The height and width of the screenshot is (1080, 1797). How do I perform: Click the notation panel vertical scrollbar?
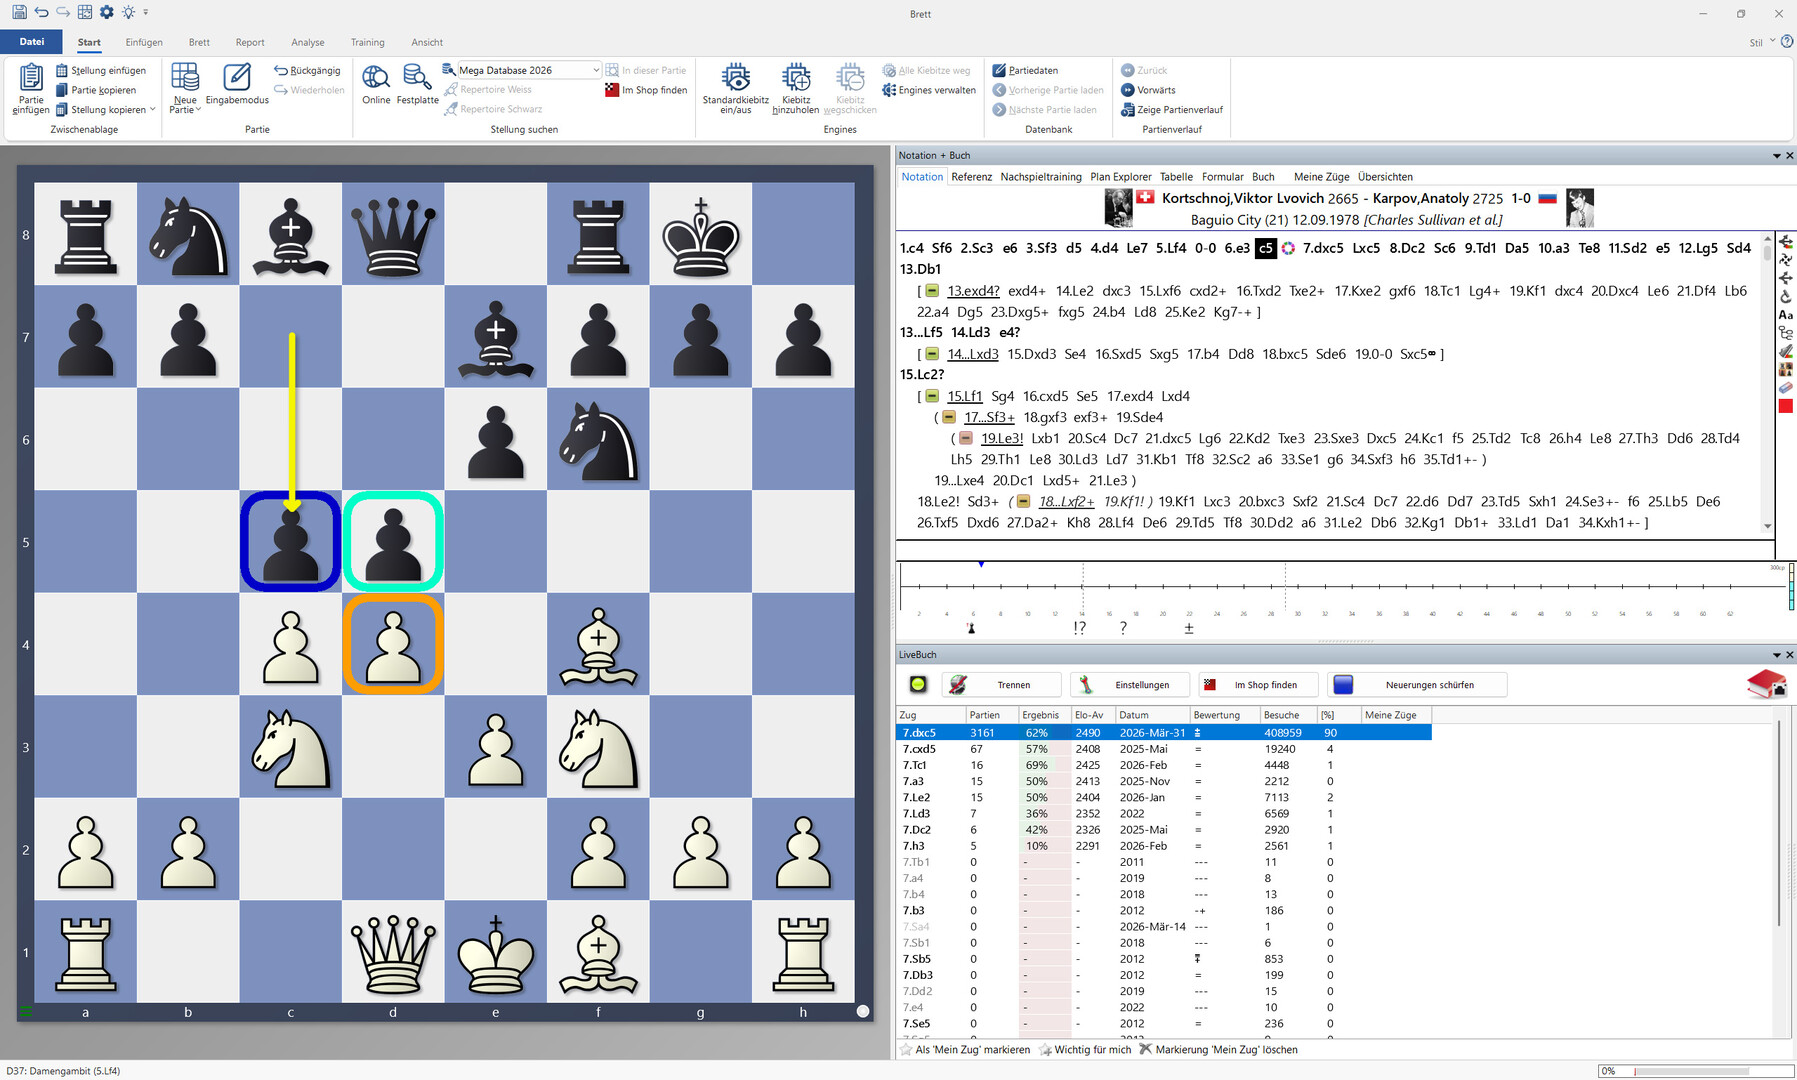click(1767, 383)
